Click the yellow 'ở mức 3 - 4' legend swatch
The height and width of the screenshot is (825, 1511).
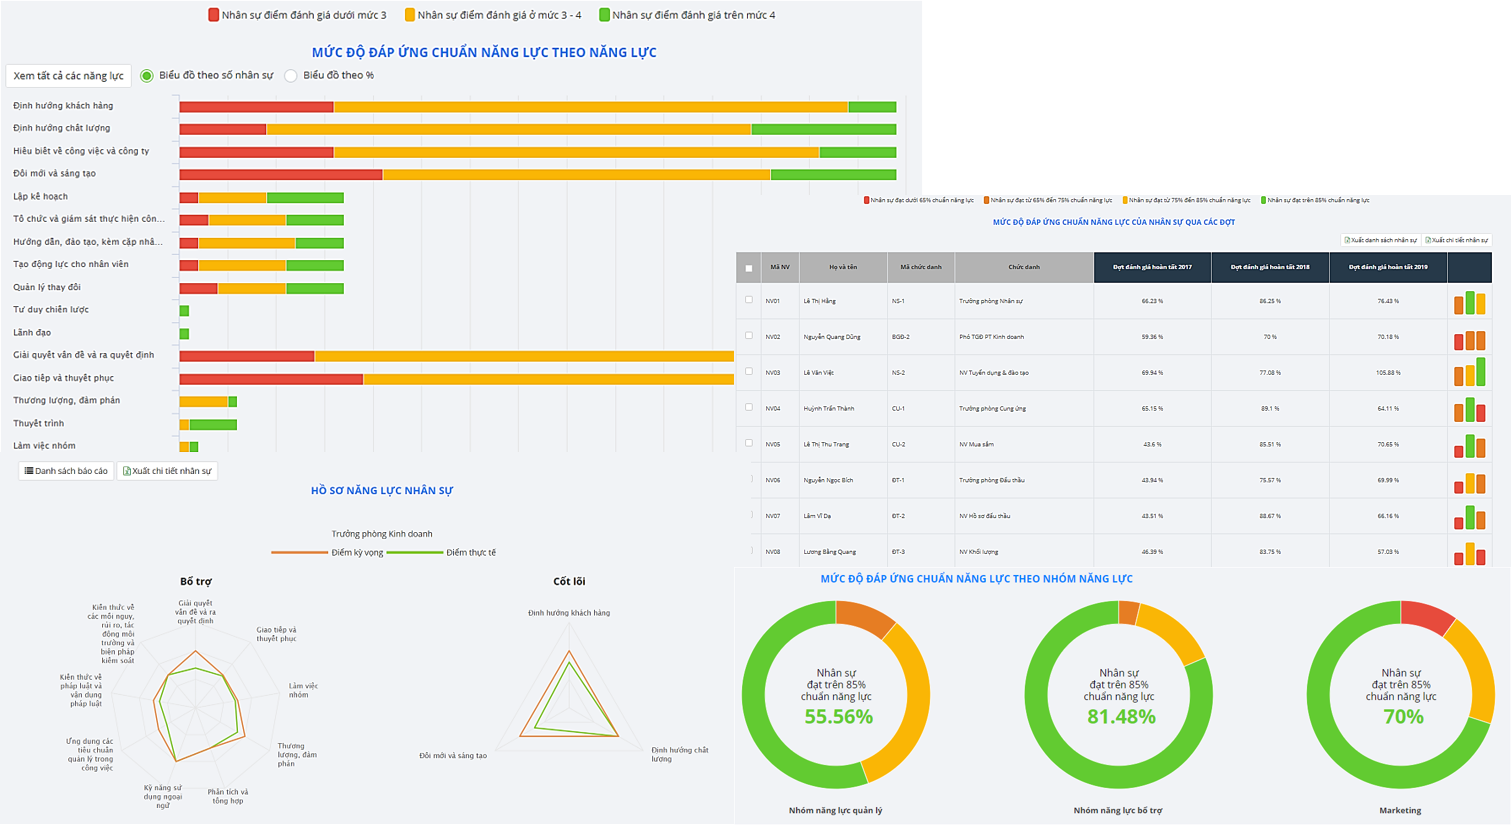(410, 15)
